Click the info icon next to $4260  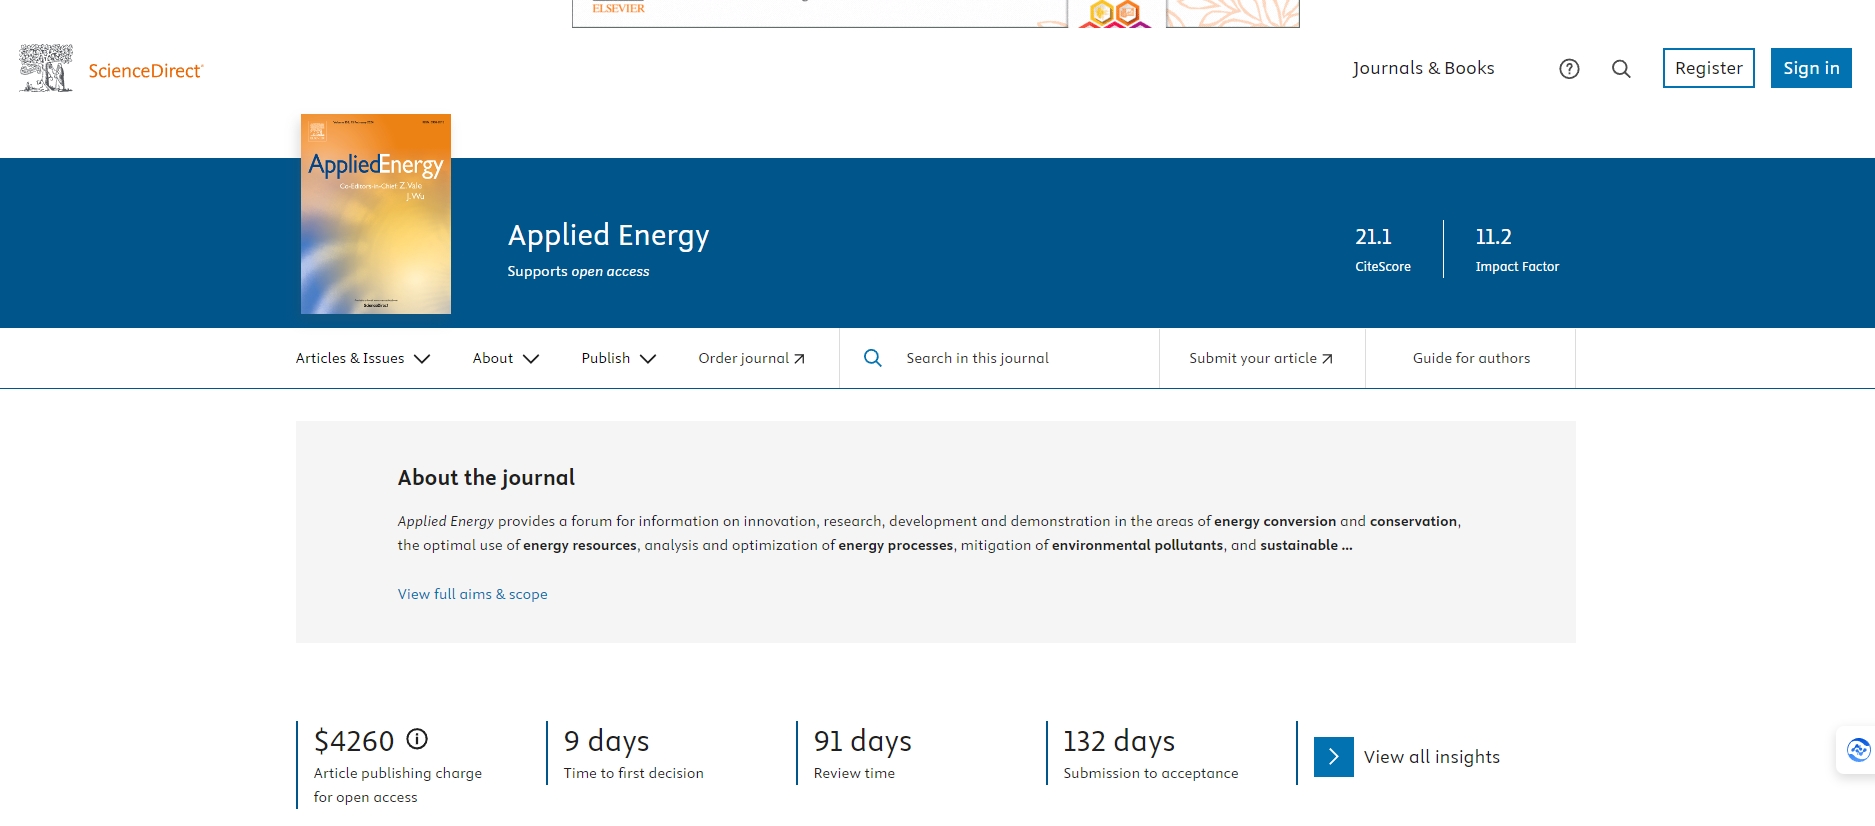pos(417,739)
